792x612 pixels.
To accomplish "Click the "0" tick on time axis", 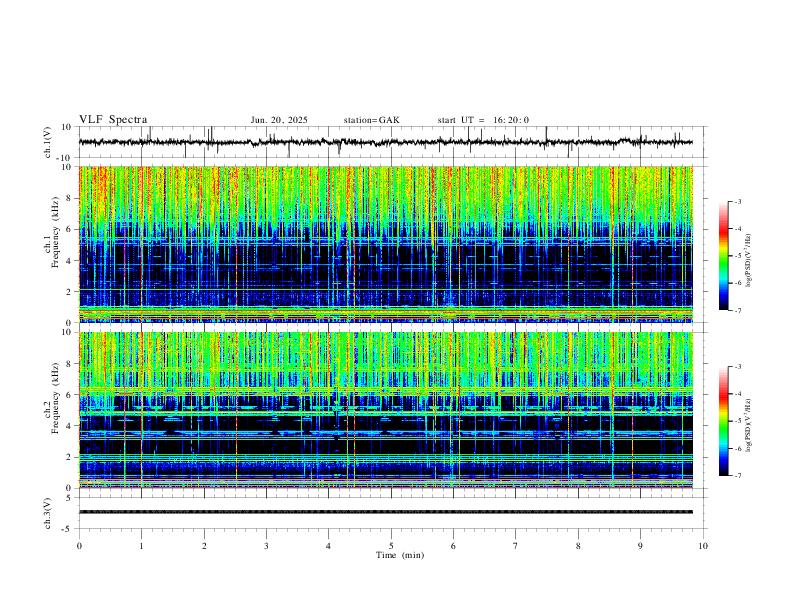I will click(79, 546).
